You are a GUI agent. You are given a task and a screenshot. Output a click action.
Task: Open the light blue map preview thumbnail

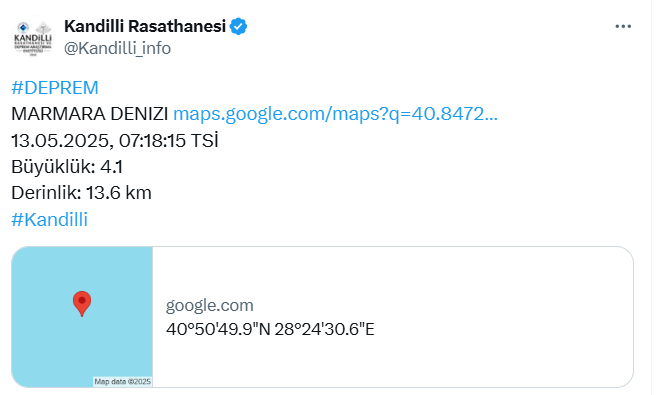point(82,317)
